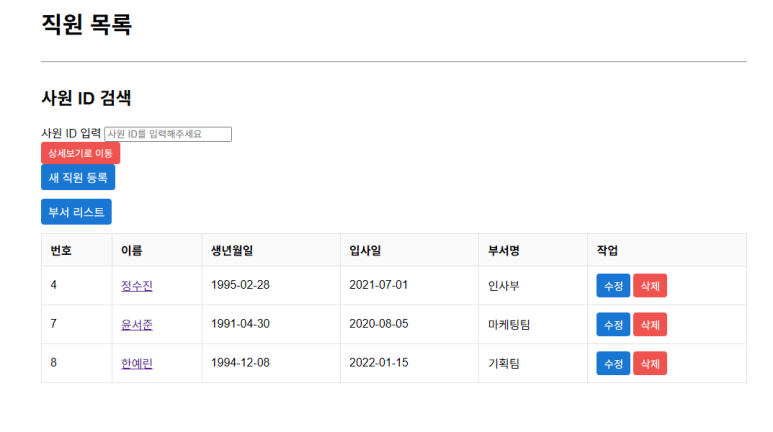Image resolution: width=773 pixels, height=432 pixels.
Task: Click 삭제 for employee number 4
Action: 650,286
